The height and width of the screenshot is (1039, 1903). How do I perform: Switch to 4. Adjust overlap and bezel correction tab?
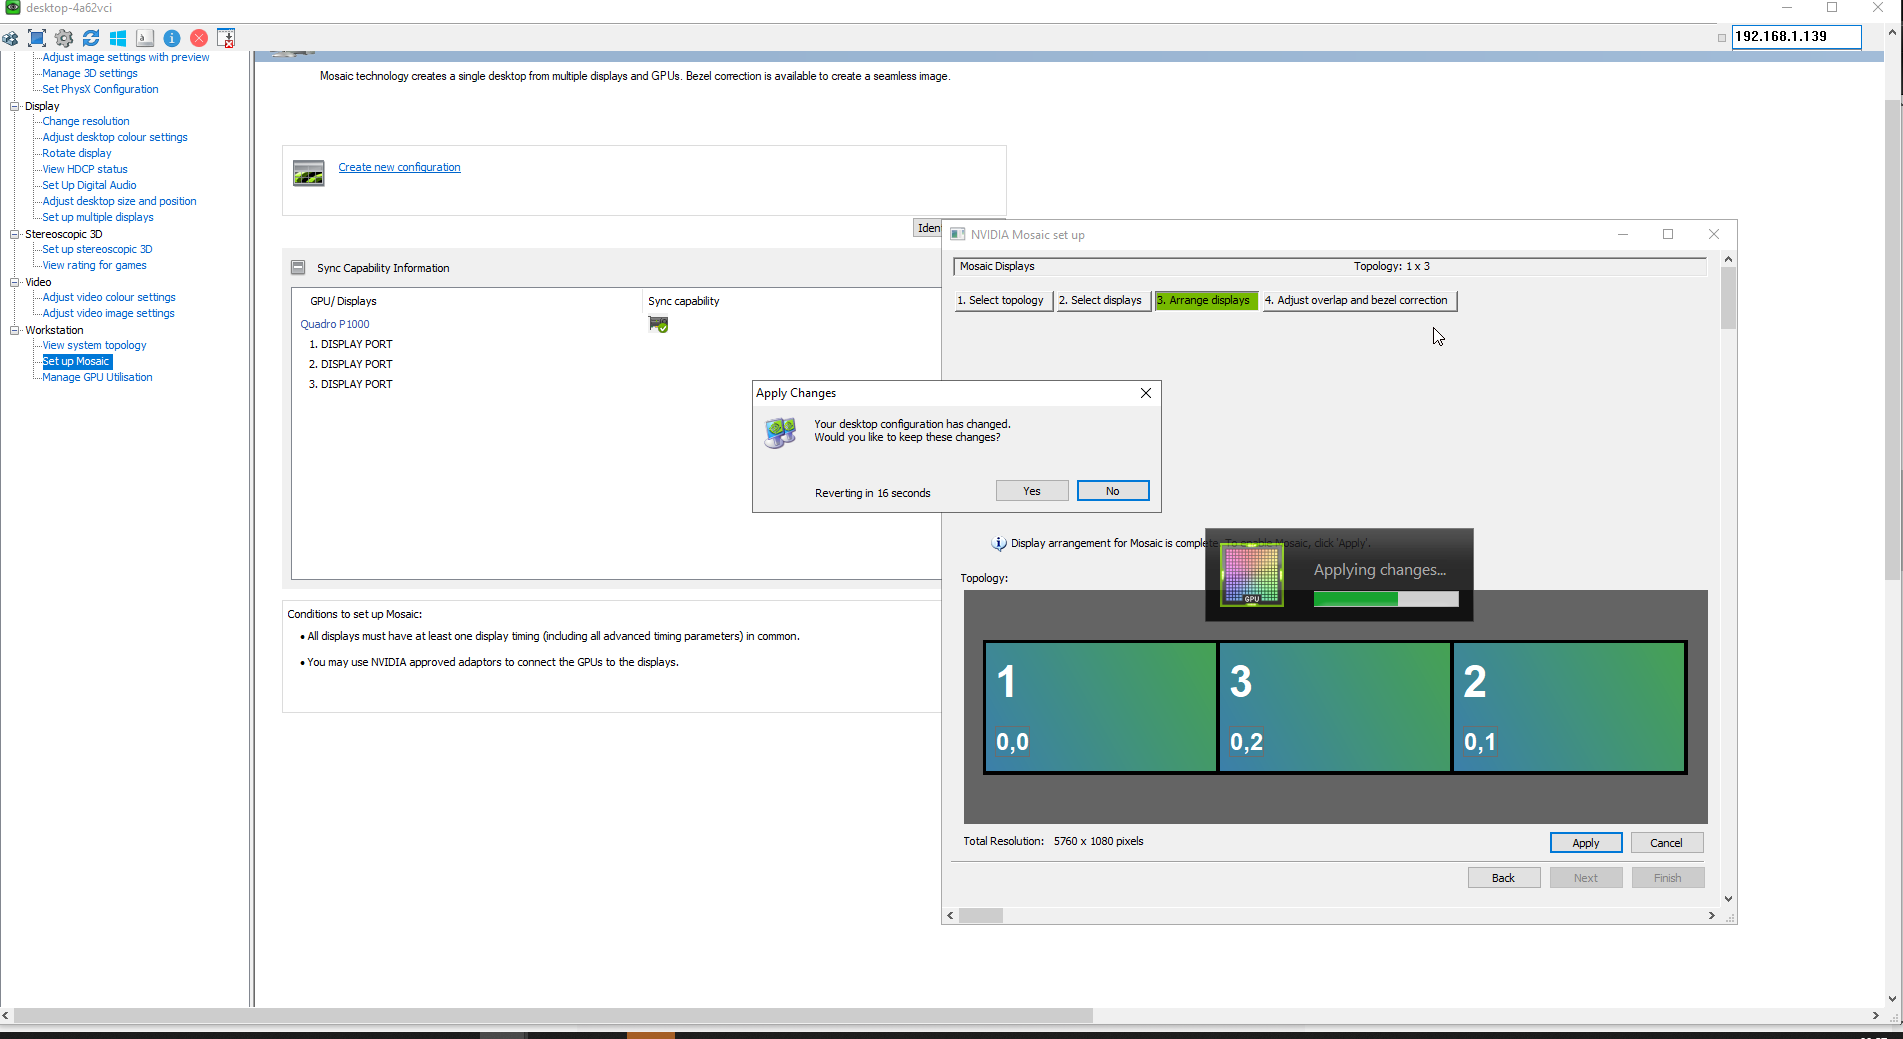1360,300
